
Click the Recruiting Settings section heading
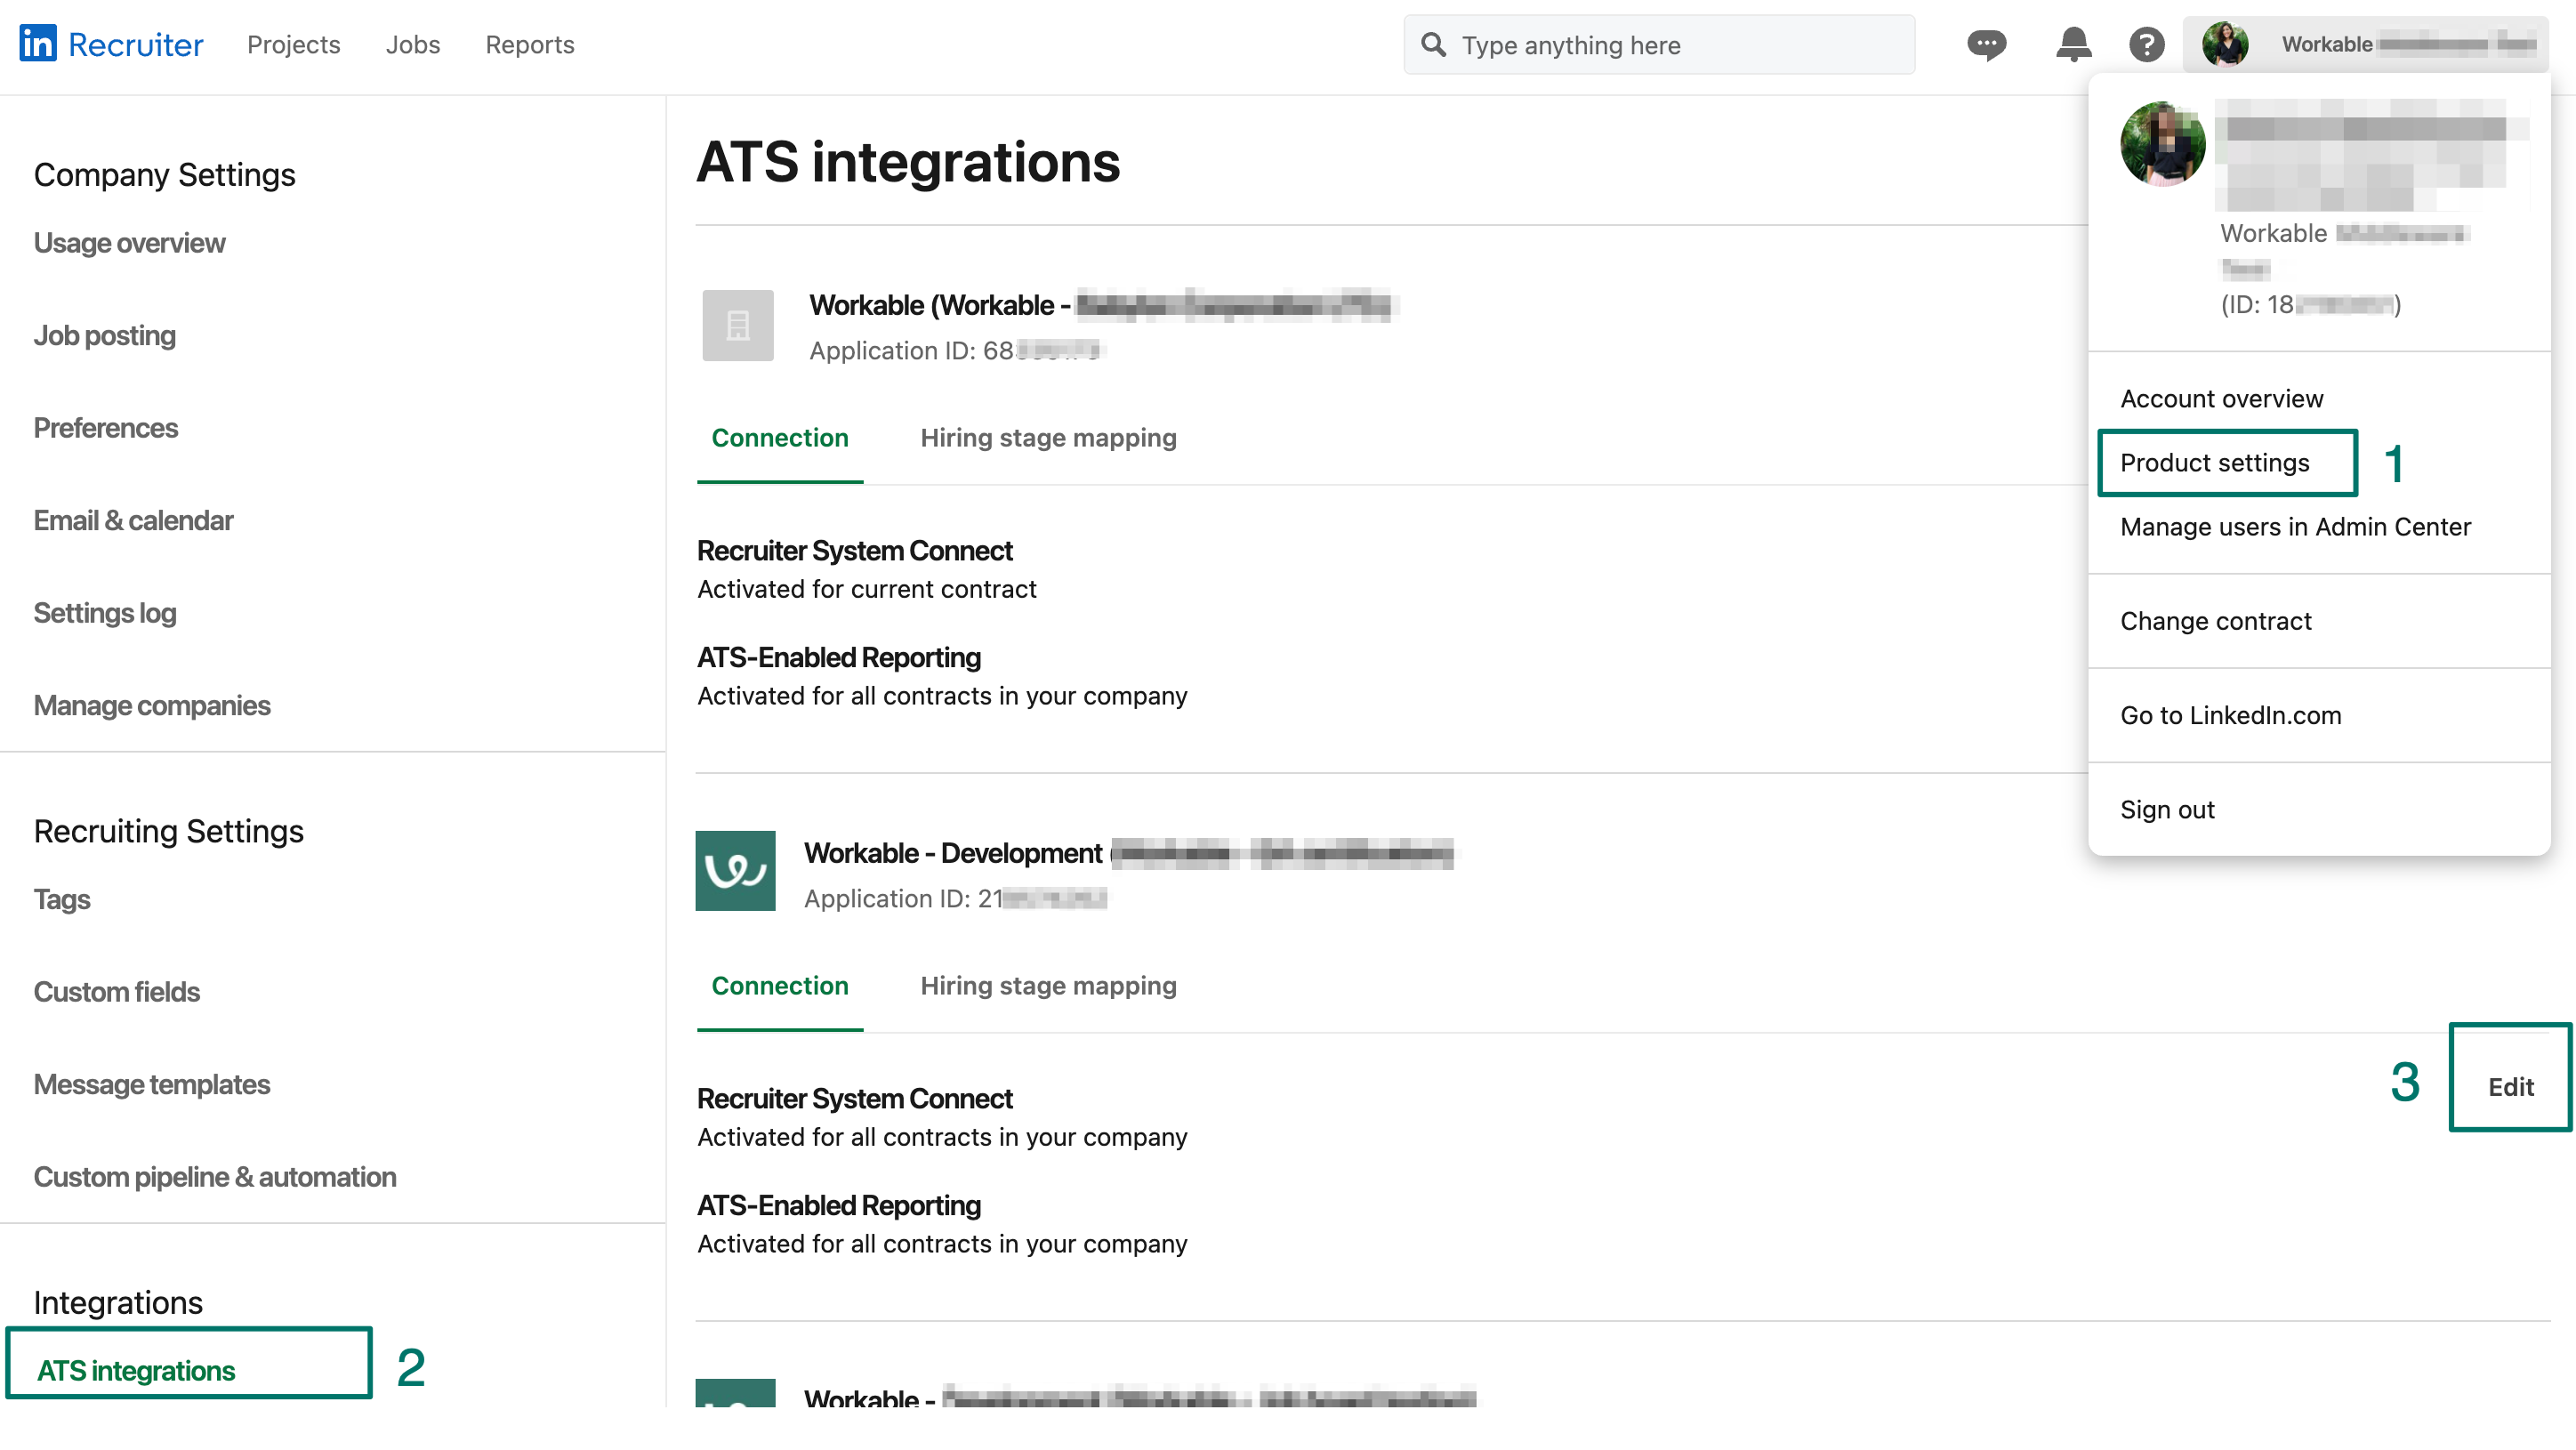coord(168,831)
